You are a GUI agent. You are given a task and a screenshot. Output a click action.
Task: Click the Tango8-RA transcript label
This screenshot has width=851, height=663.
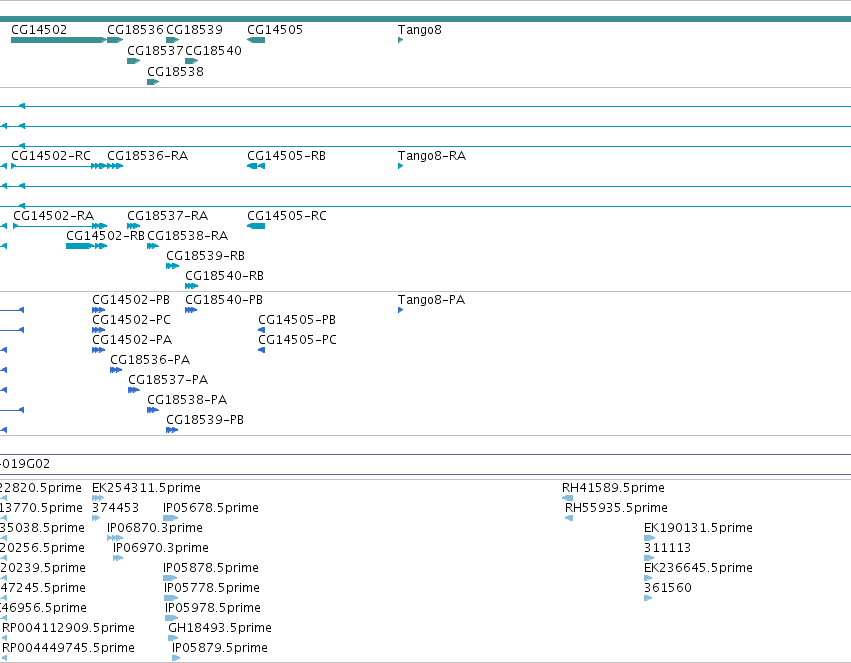coord(432,156)
